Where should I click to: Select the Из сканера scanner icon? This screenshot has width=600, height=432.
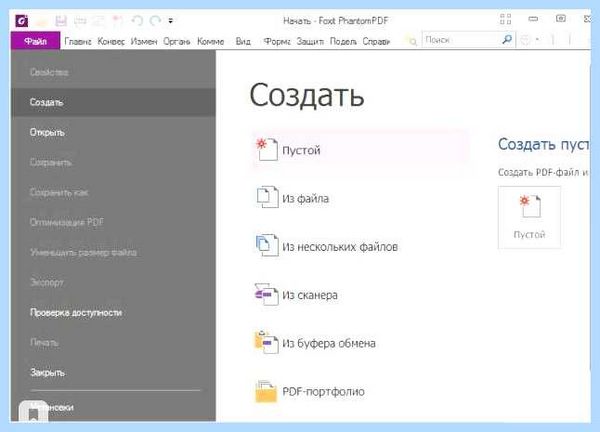pyautogui.click(x=266, y=294)
